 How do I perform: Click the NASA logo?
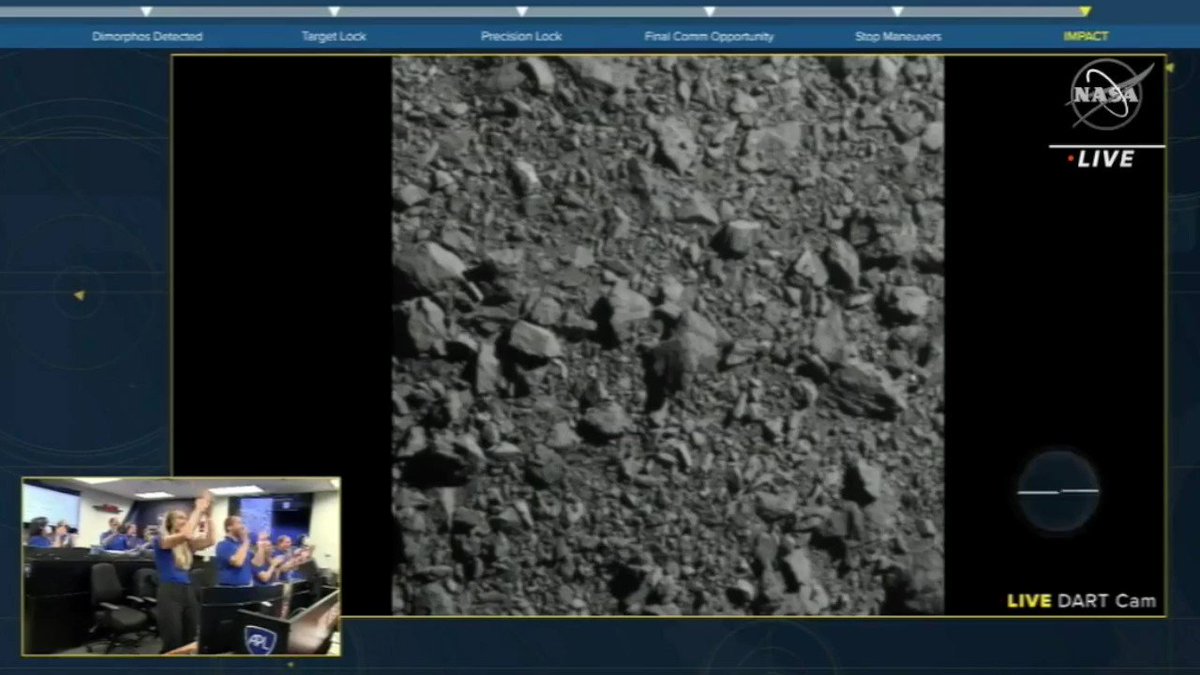point(1108,95)
